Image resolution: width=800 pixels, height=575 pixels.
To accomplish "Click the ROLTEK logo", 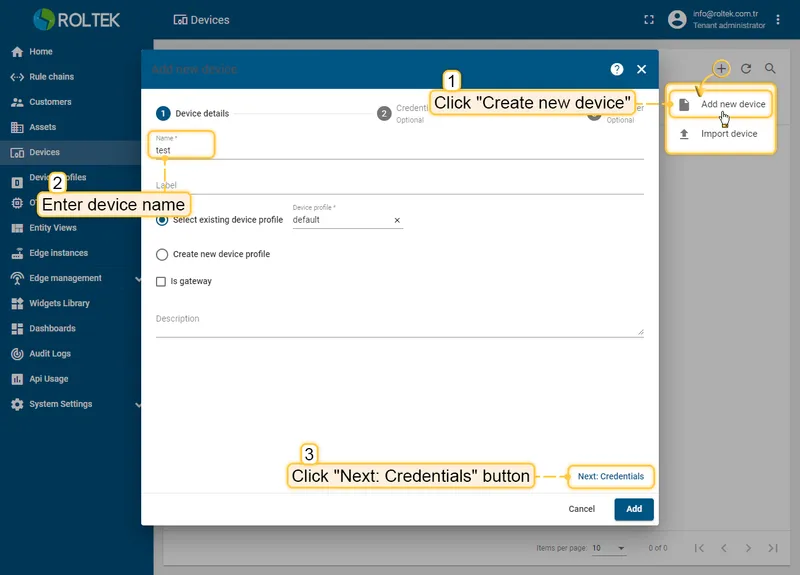I will 77,19.
